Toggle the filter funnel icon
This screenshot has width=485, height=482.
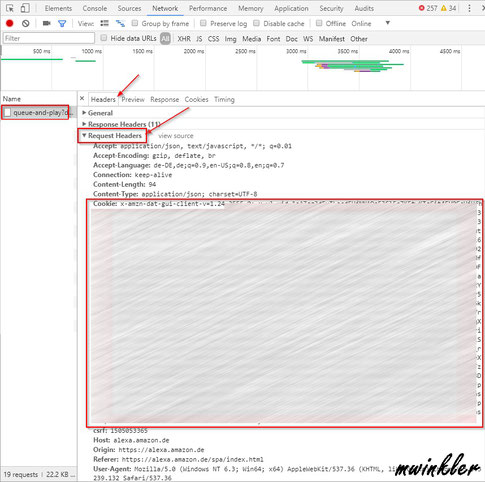tap(62, 23)
